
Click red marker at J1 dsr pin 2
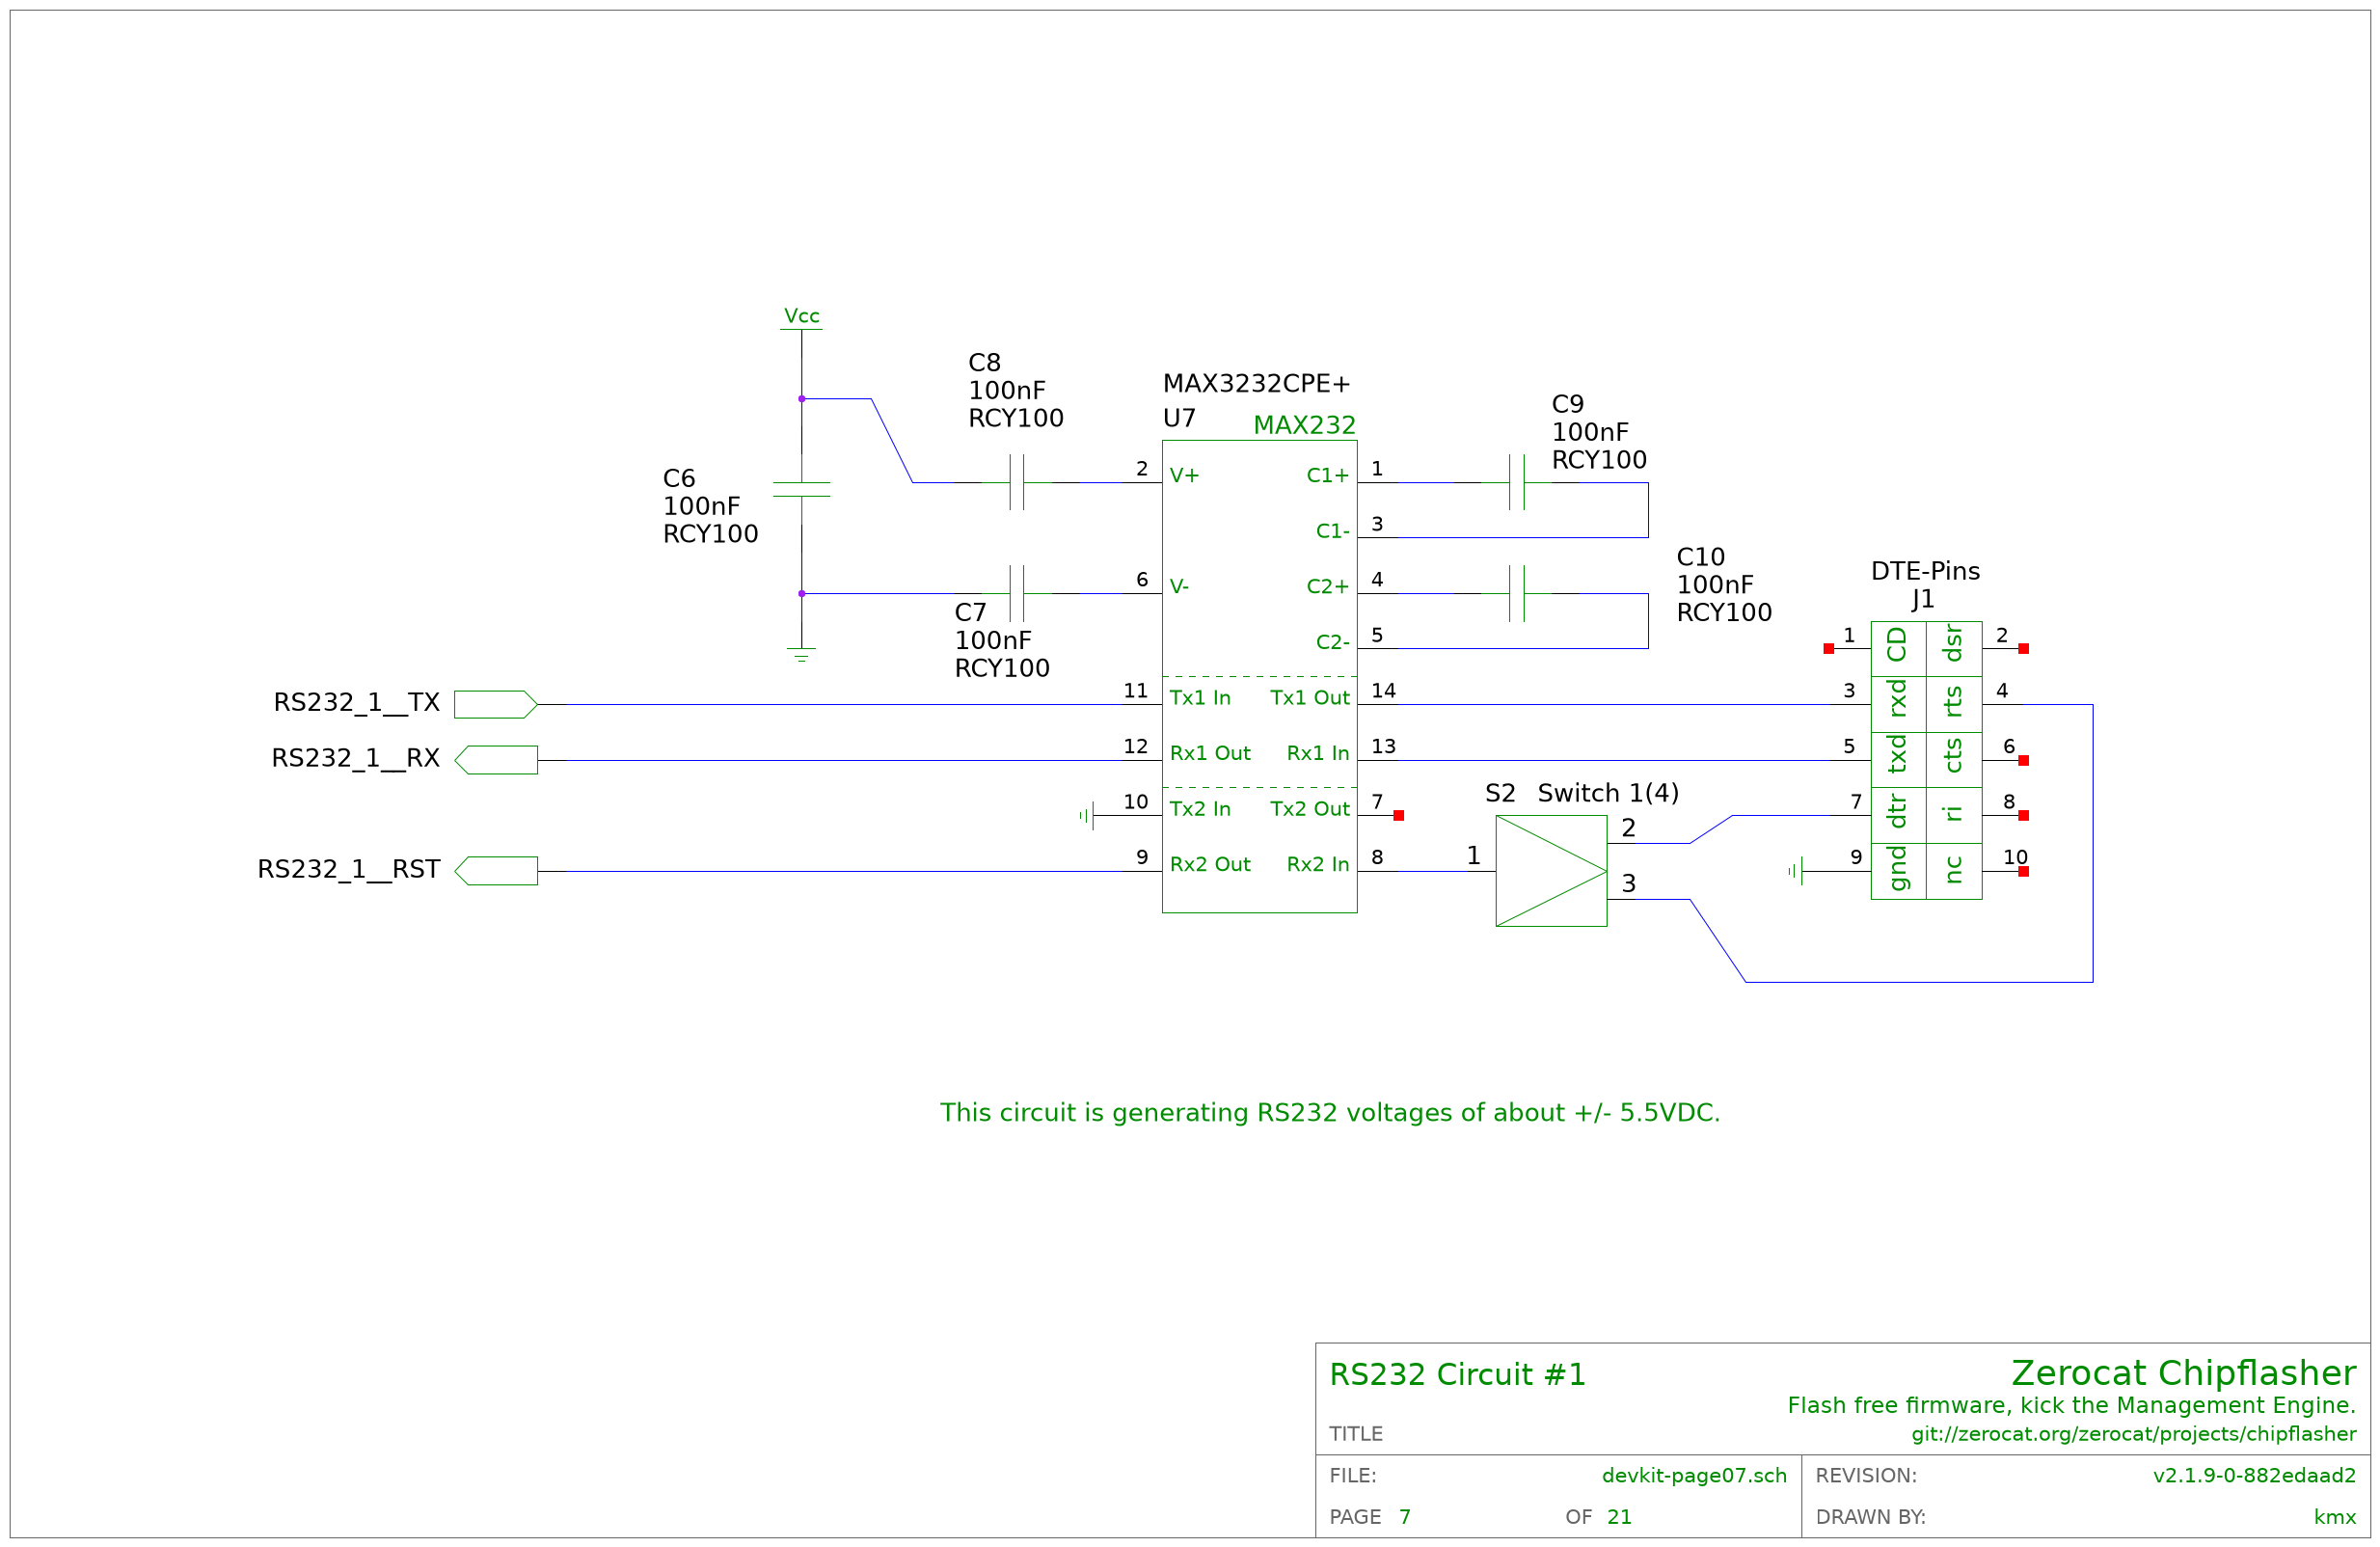pos(2023,648)
